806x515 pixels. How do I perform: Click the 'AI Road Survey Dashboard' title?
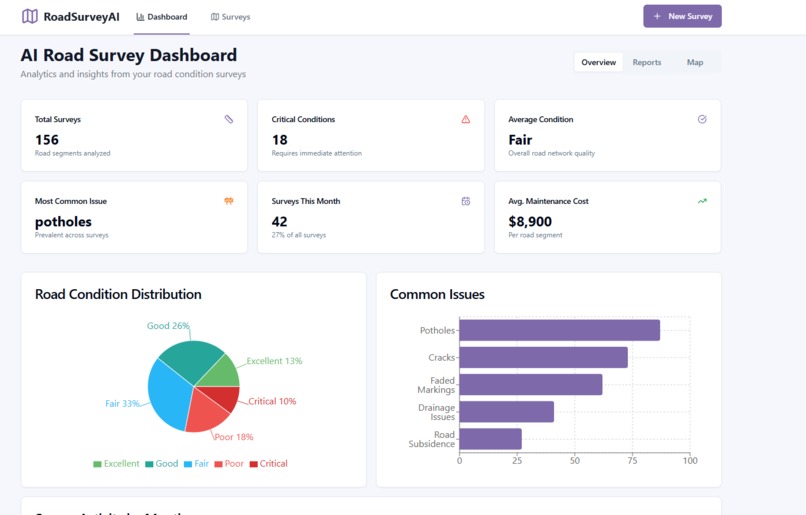(129, 55)
